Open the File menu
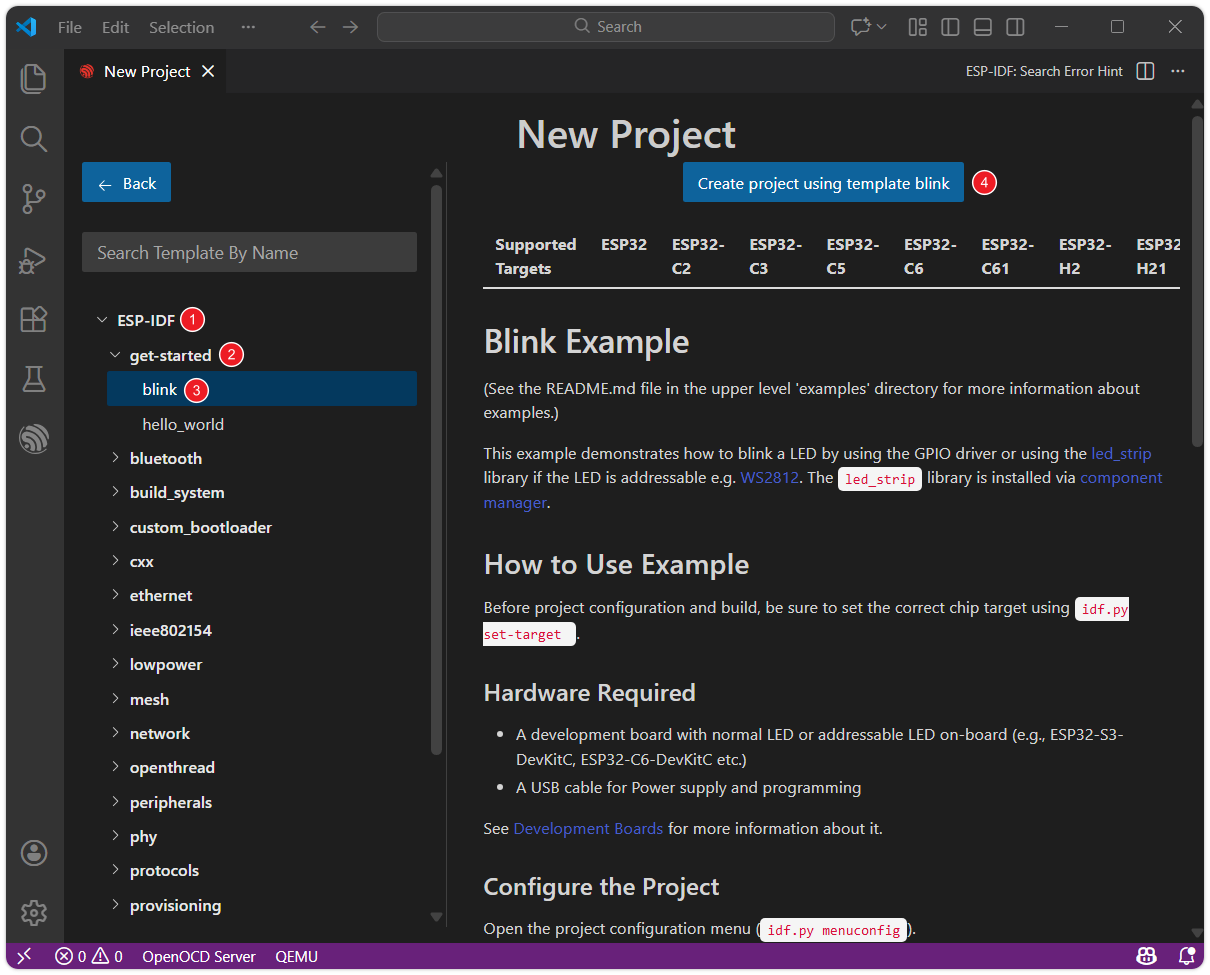1210x975 pixels. [x=70, y=27]
